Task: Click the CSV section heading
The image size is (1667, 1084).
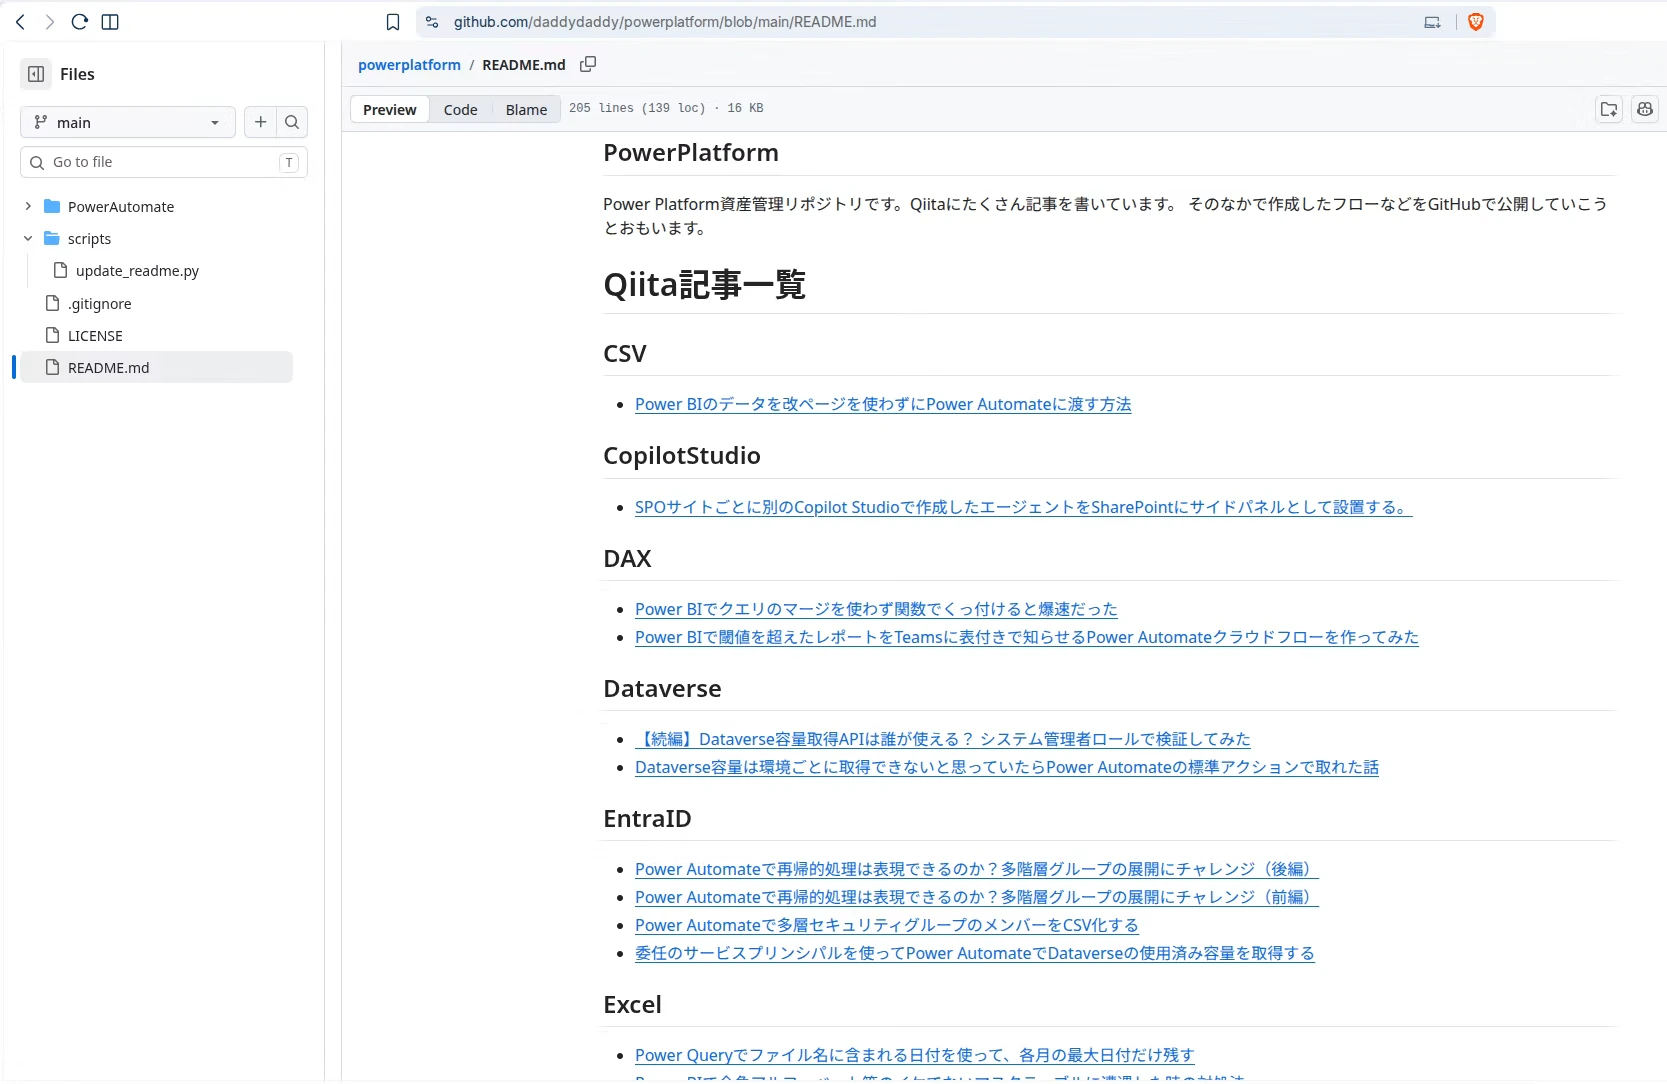Action: click(x=625, y=354)
